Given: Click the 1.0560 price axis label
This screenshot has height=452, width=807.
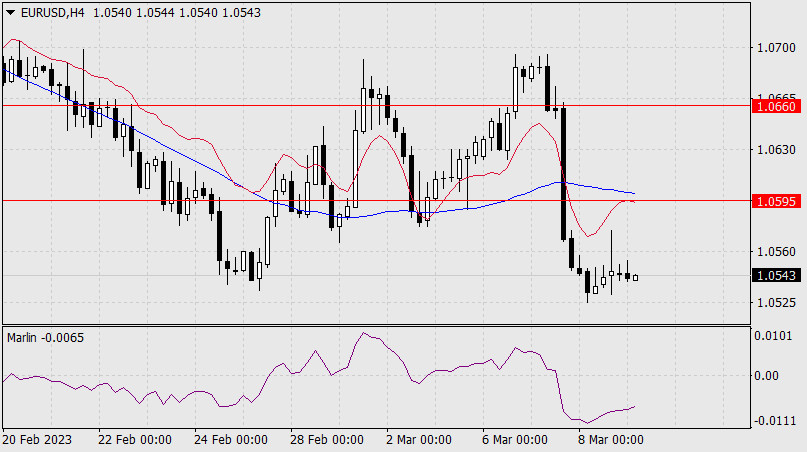Looking at the screenshot, I should click(777, 252).
